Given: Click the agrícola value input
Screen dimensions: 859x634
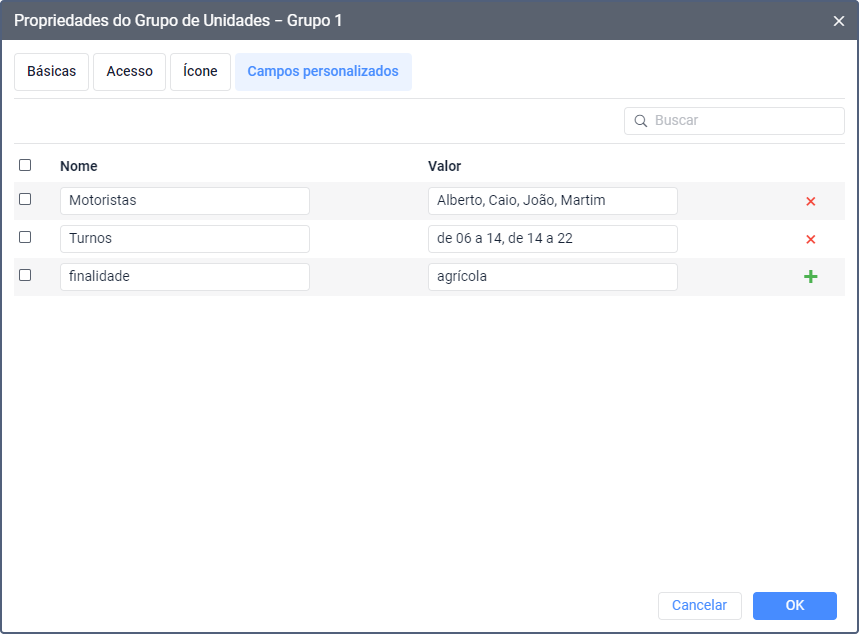Looking at the screenshot, I should [552, 277].
